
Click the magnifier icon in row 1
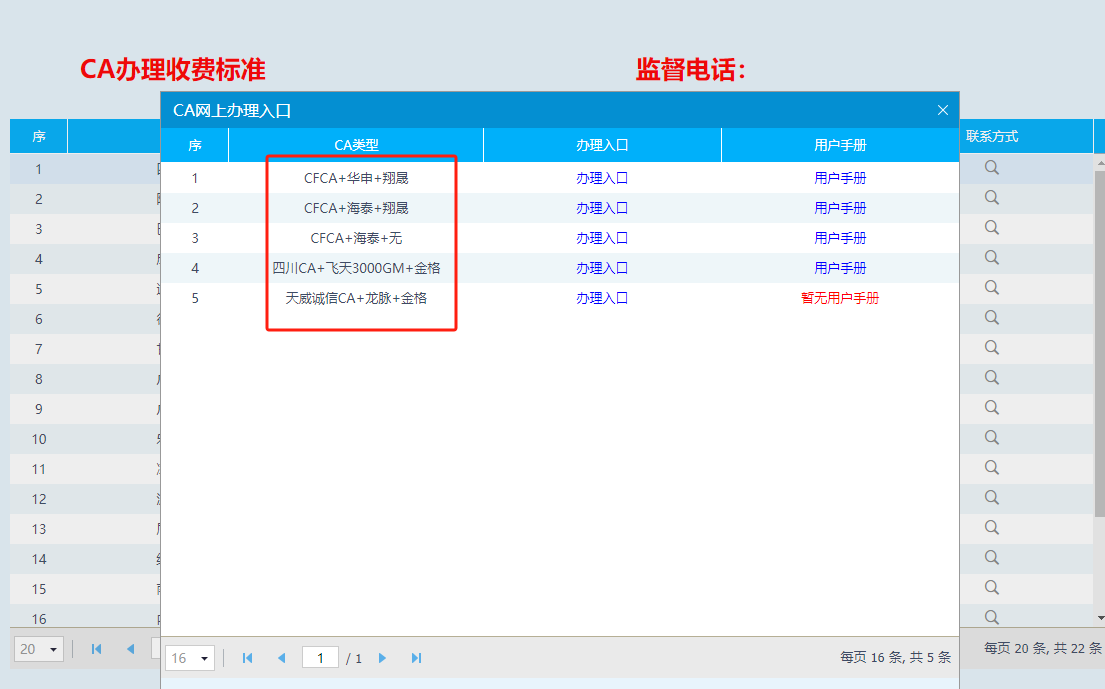tap(992, 168)
